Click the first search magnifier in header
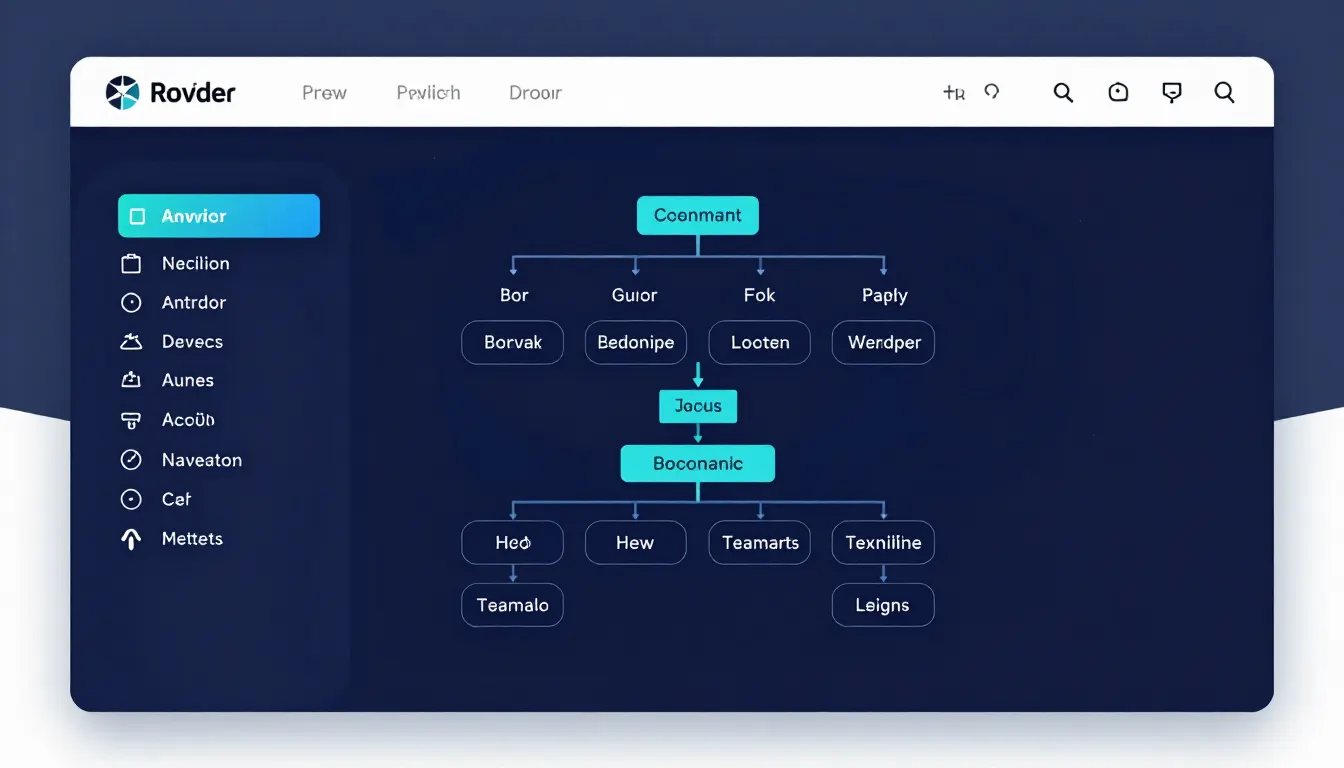Screen dimensions: 1344x768 tap(1064, 93)
